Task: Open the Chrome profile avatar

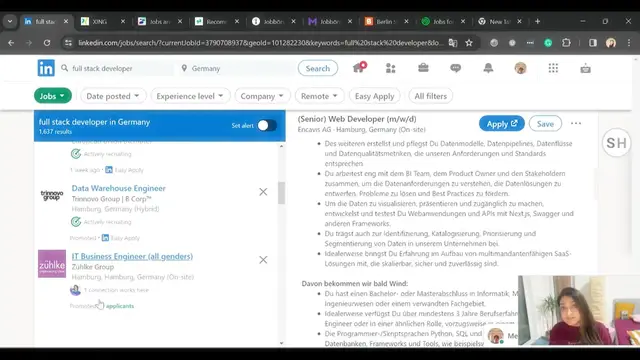Action: point(611,43)
